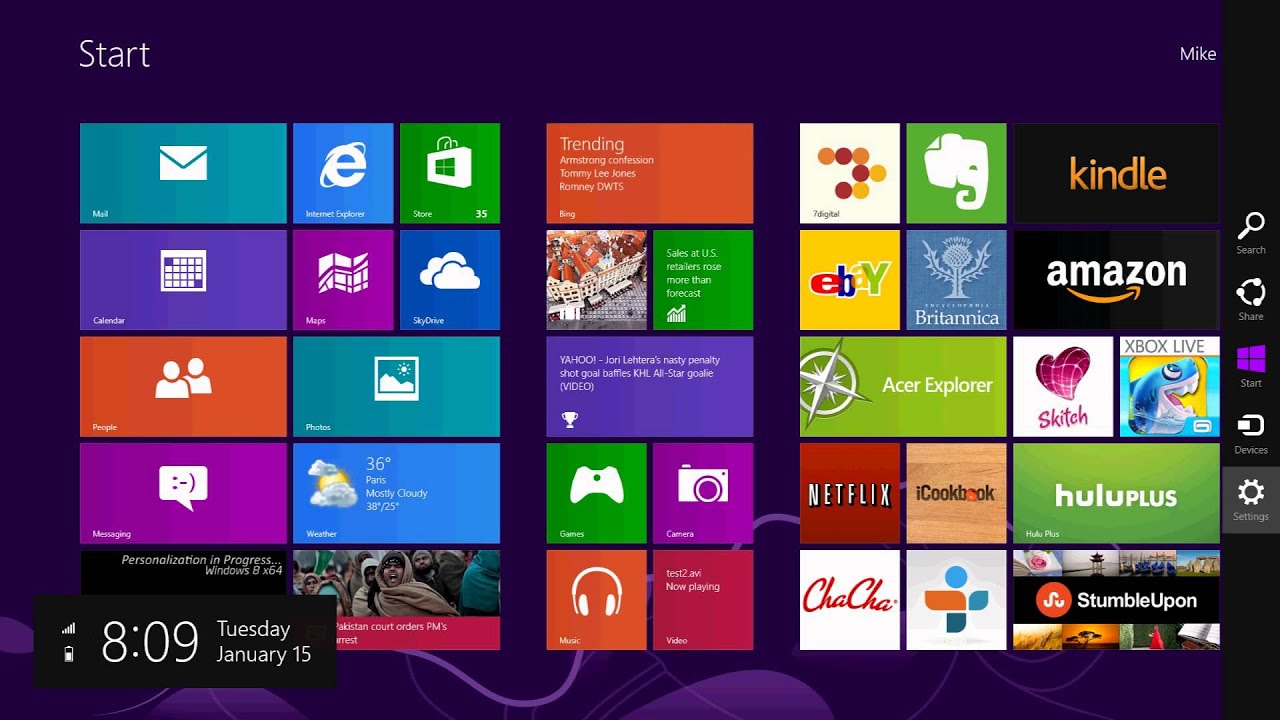The height and width of the screenshot is (720, 1280).
Task: Launch the Acer Explorer tile
Action: (903, 386)
